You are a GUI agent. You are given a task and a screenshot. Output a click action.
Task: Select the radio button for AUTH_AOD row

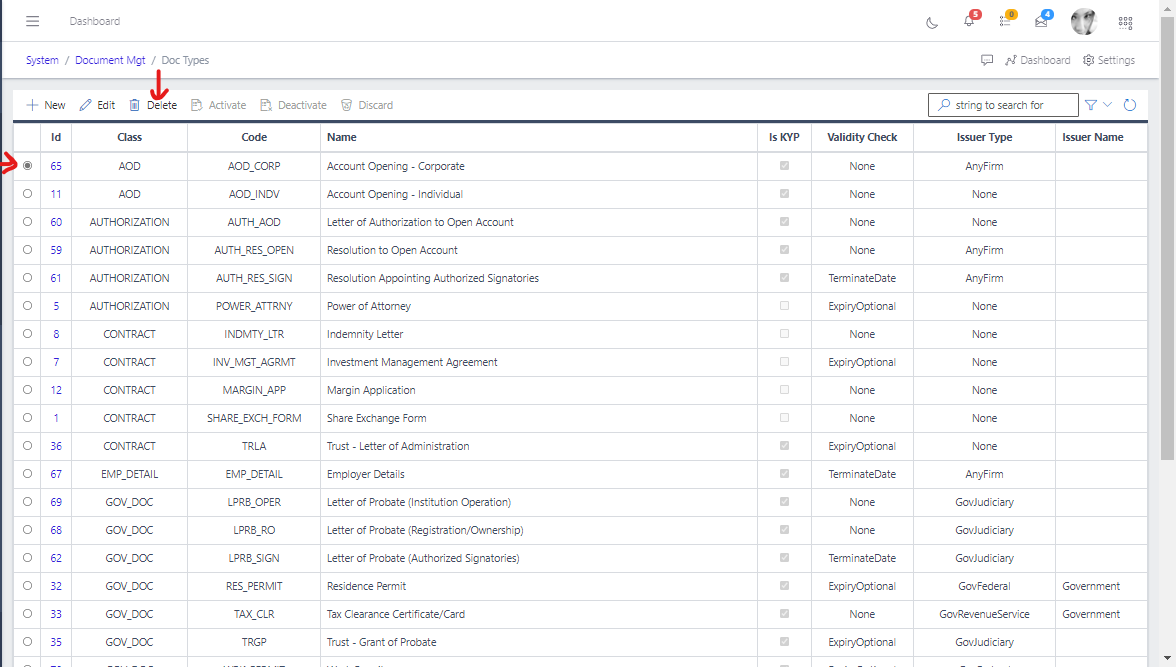(x=28, y=222)
